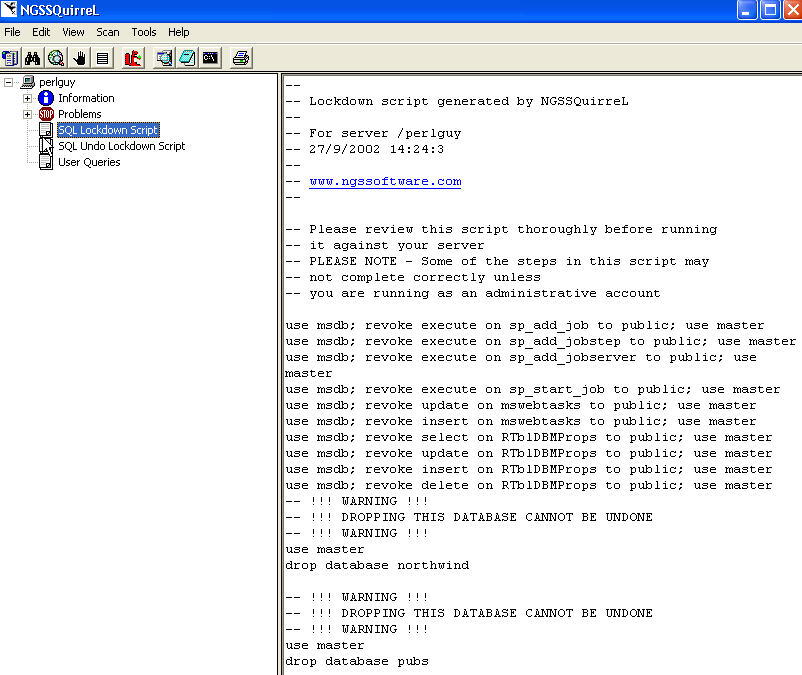802x675 pixels.
Task: Click 'you are running as an administrative account' line
Action: [x=473, y=293]
